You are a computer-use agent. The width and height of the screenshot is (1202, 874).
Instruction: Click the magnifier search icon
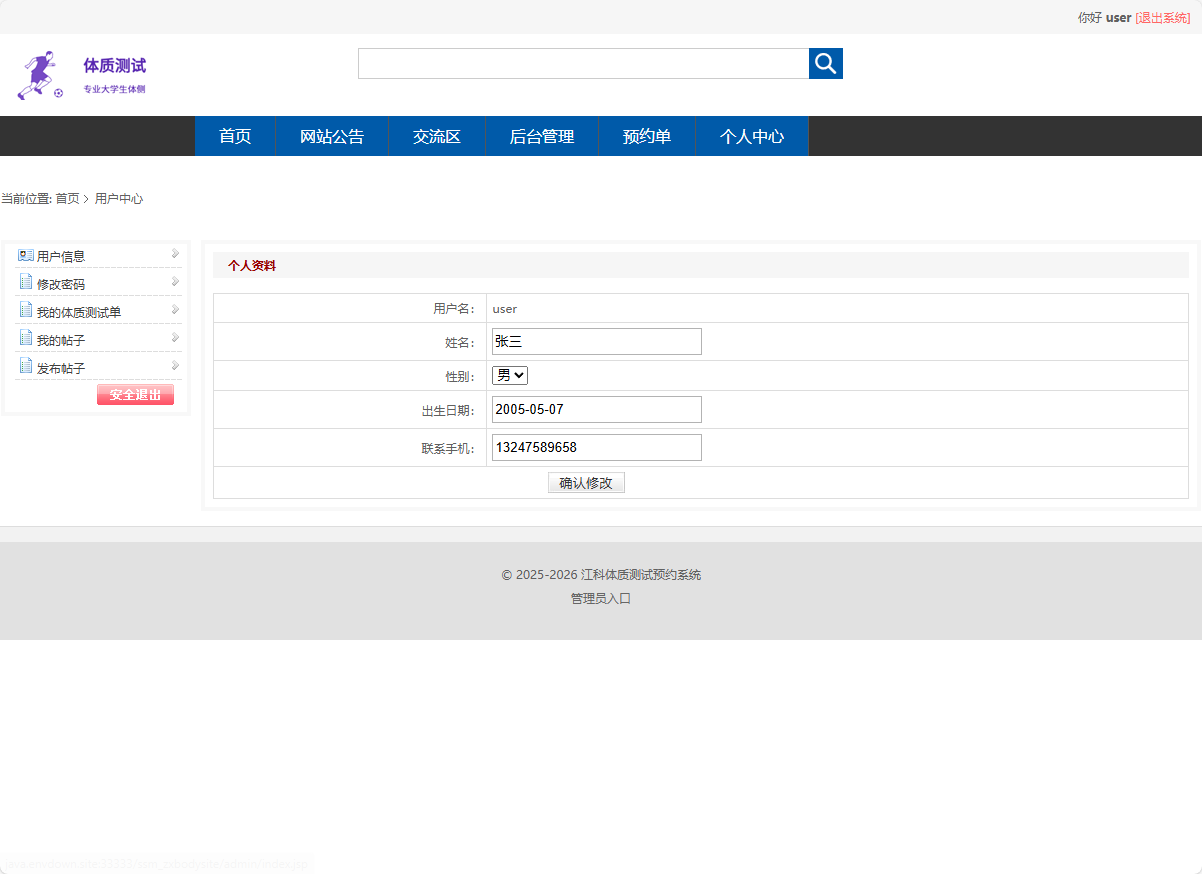pos(825,63)
